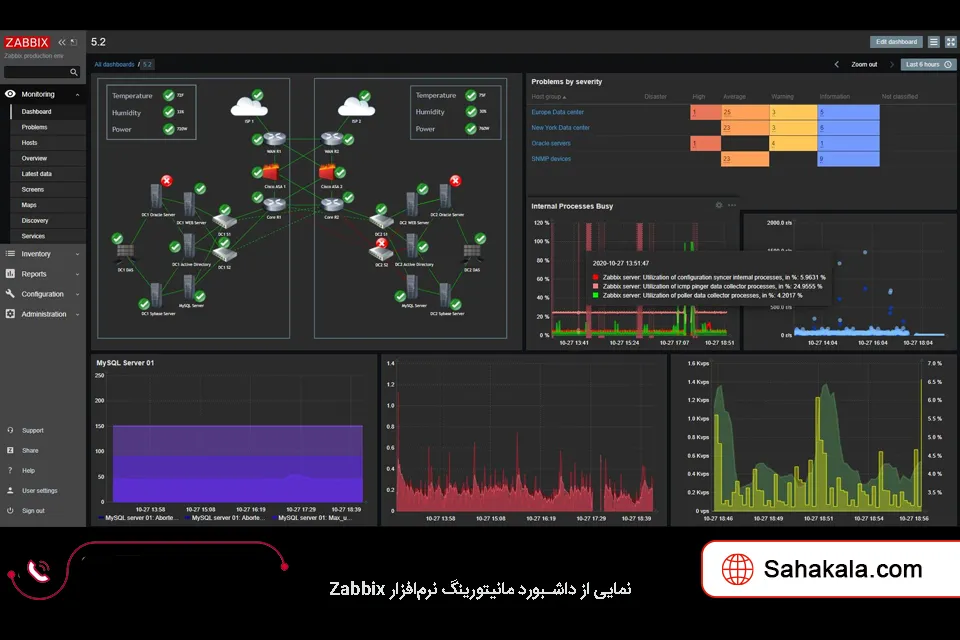Click the 5.2 breadcrumb item
960x640 pixels.
pos(147,64)
